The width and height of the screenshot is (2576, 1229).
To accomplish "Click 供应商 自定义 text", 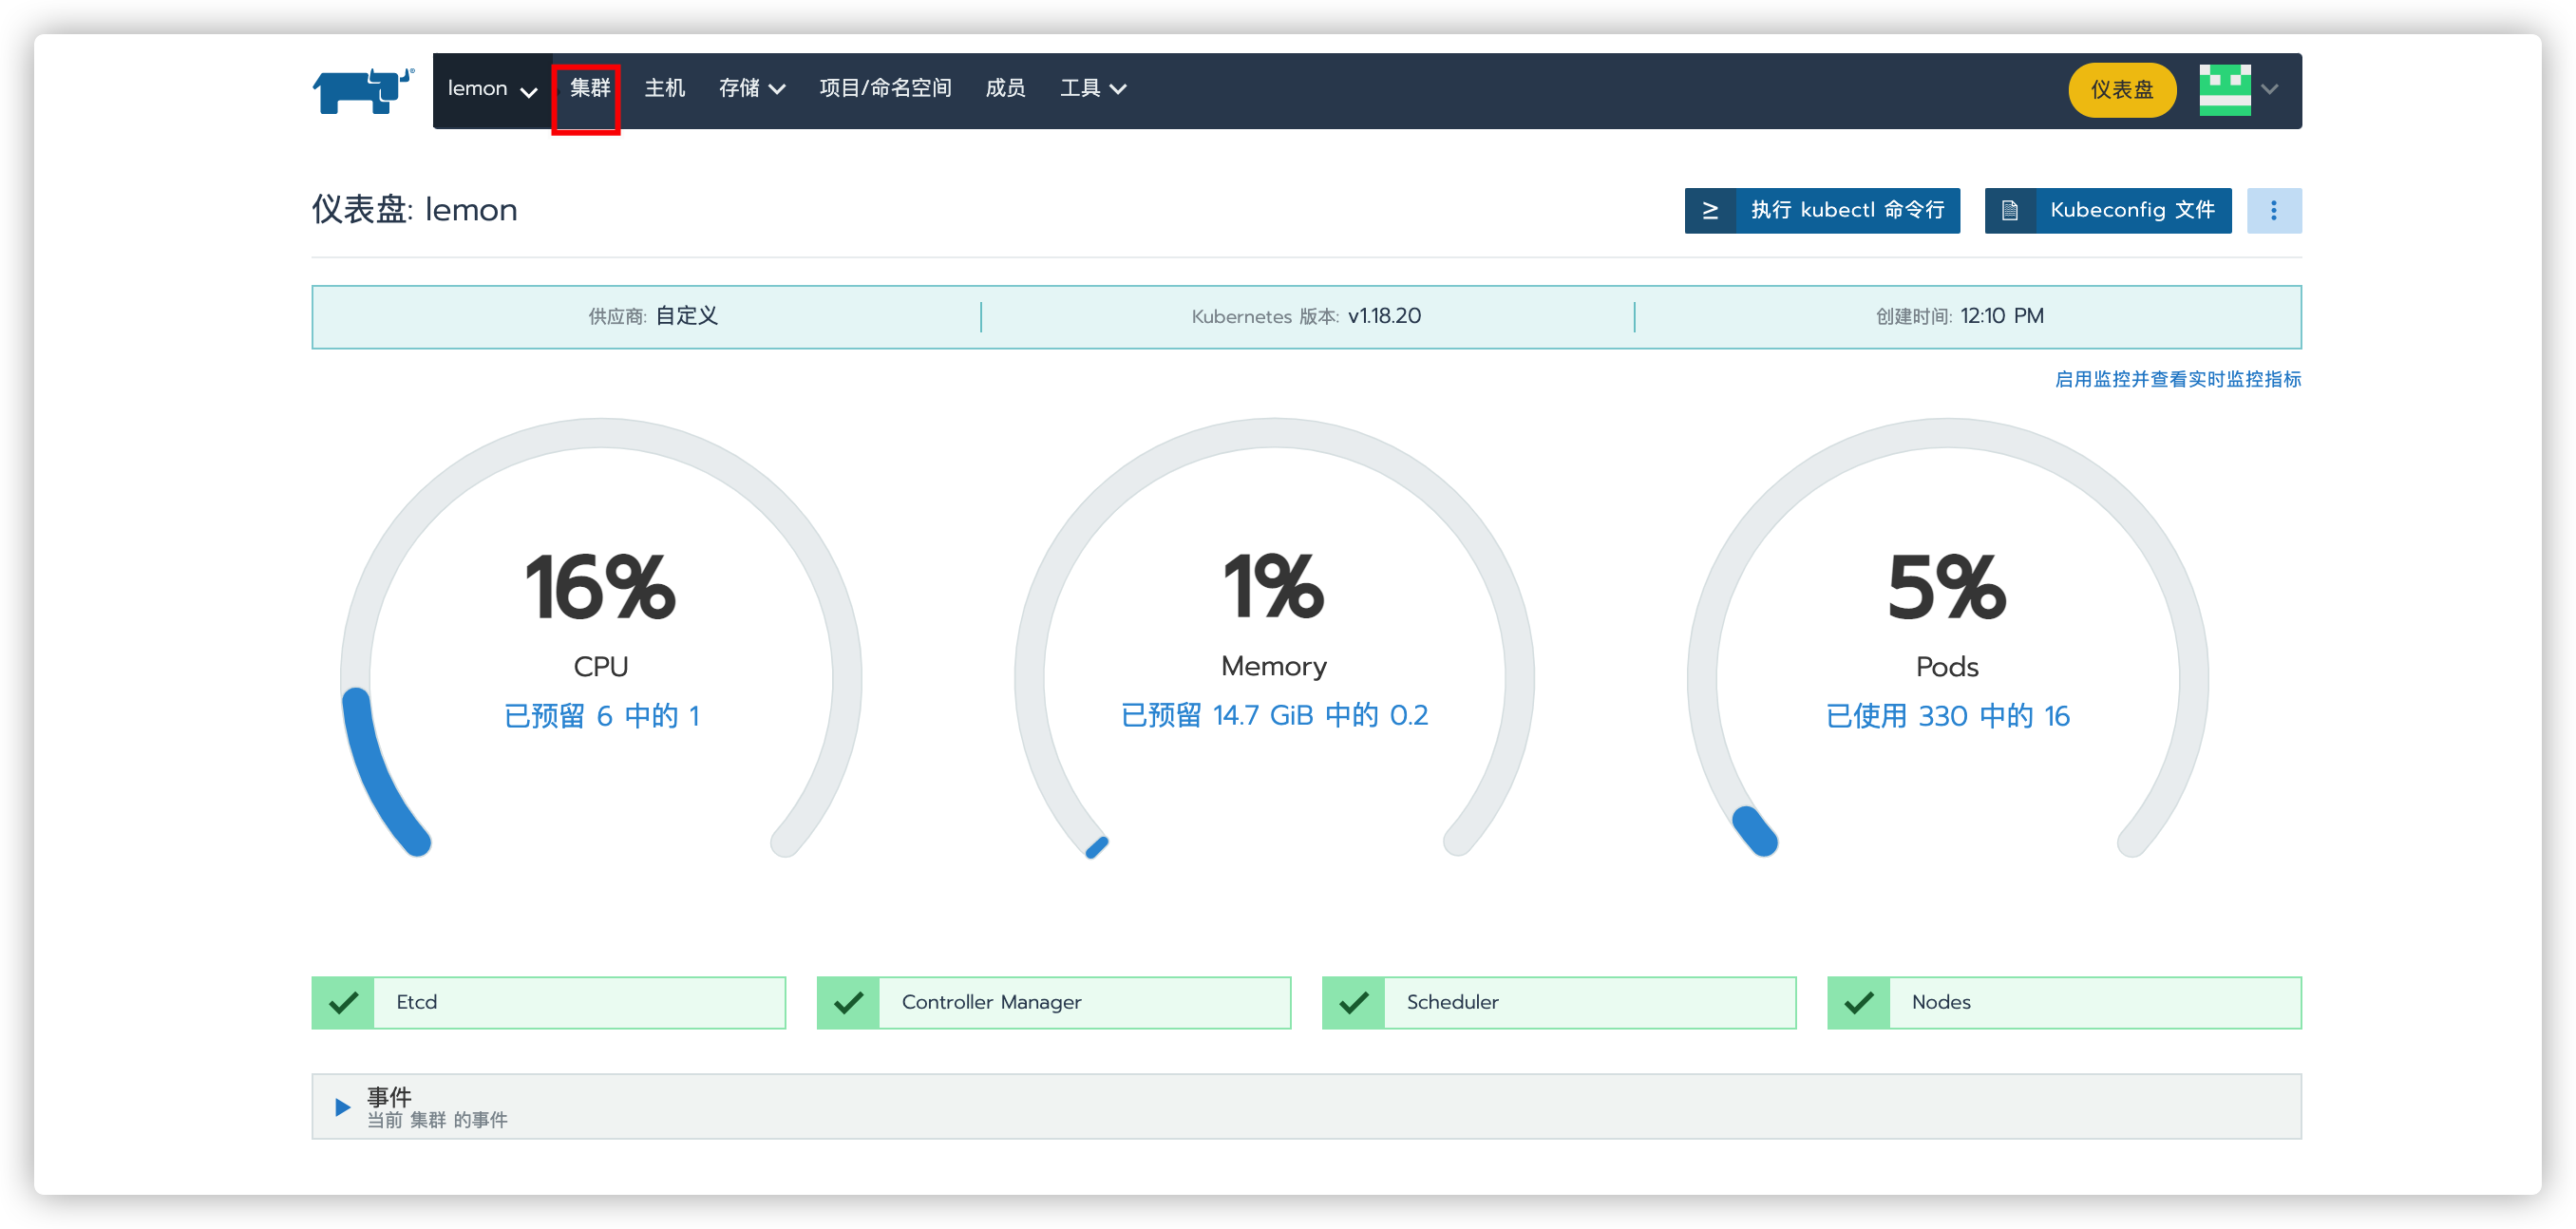I will pyautogui.click(x=653, y=316).
